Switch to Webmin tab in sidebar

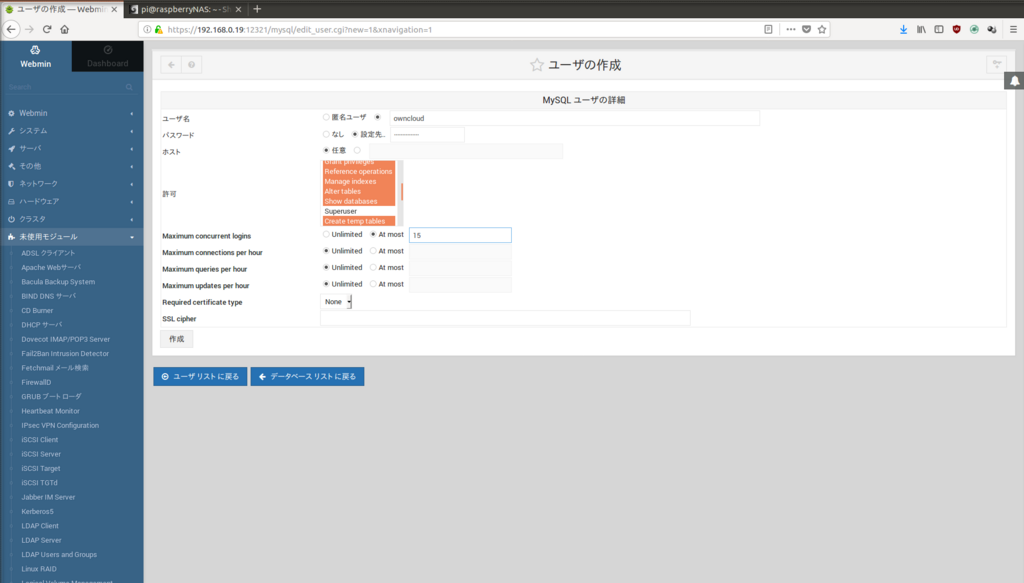pos(36,57)
